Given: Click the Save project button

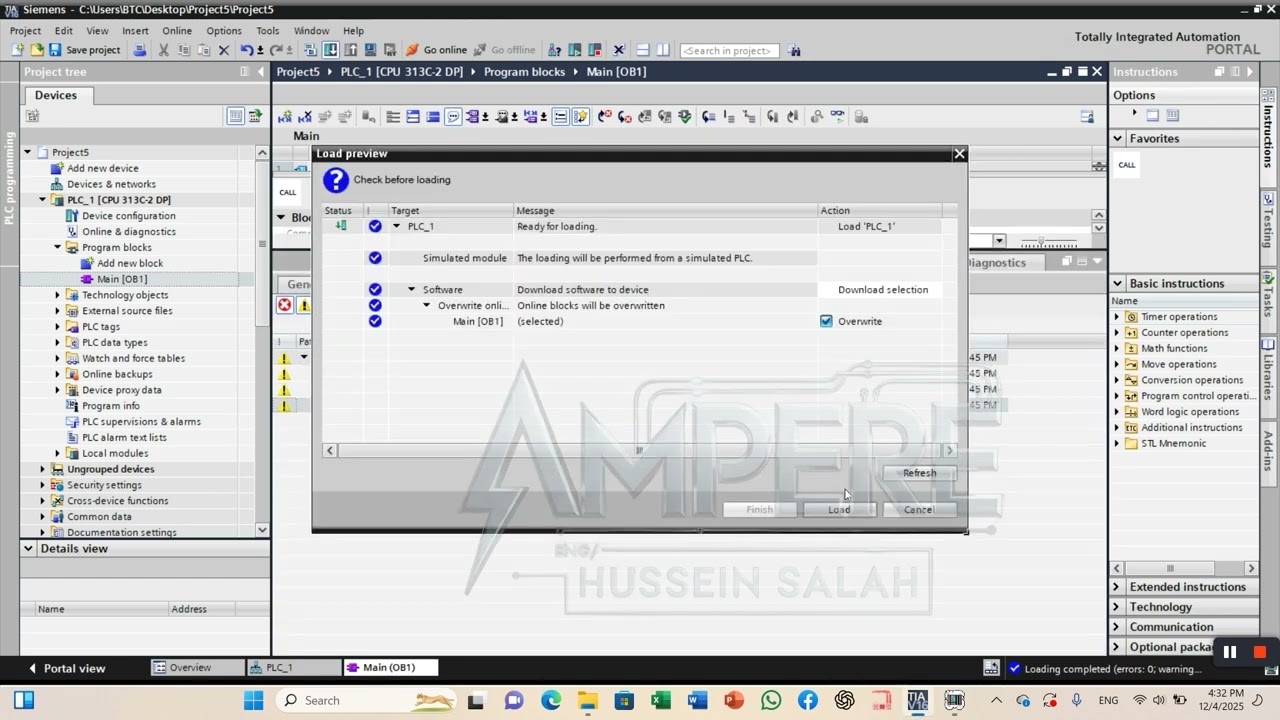Looking at the screenshot, I should 84,50.
